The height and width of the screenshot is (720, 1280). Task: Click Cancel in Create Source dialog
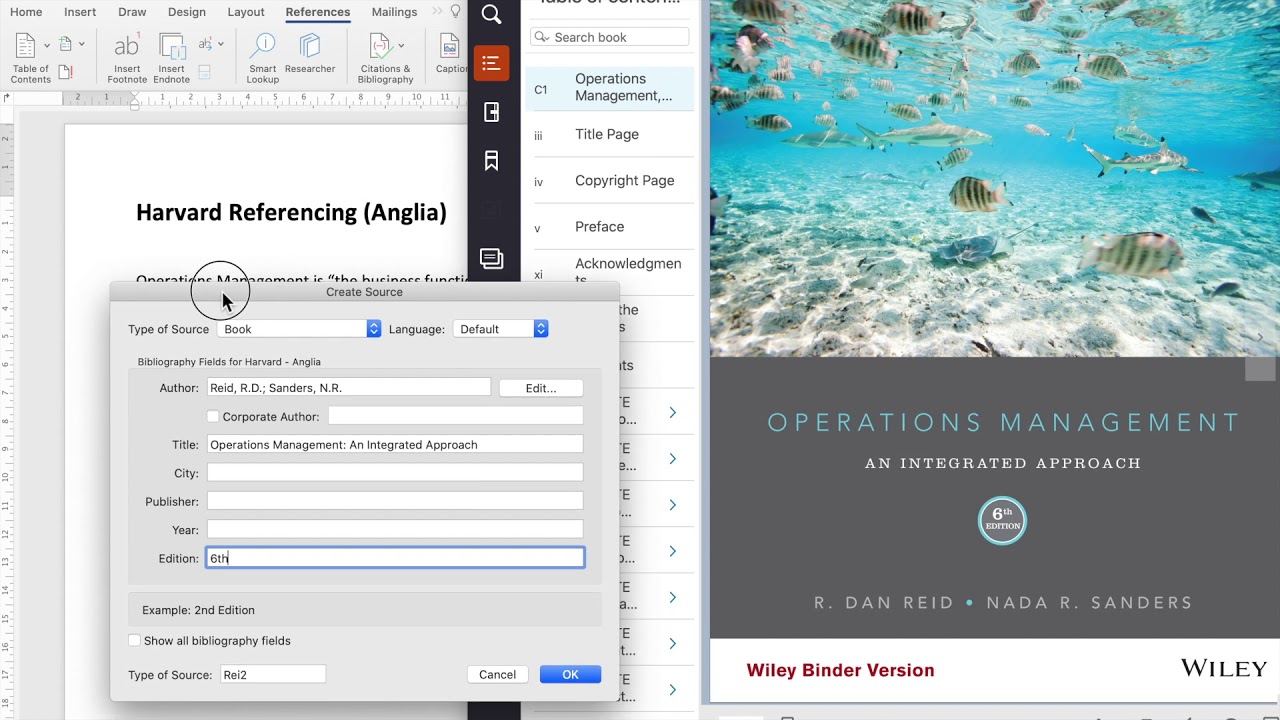coord(497,674)
